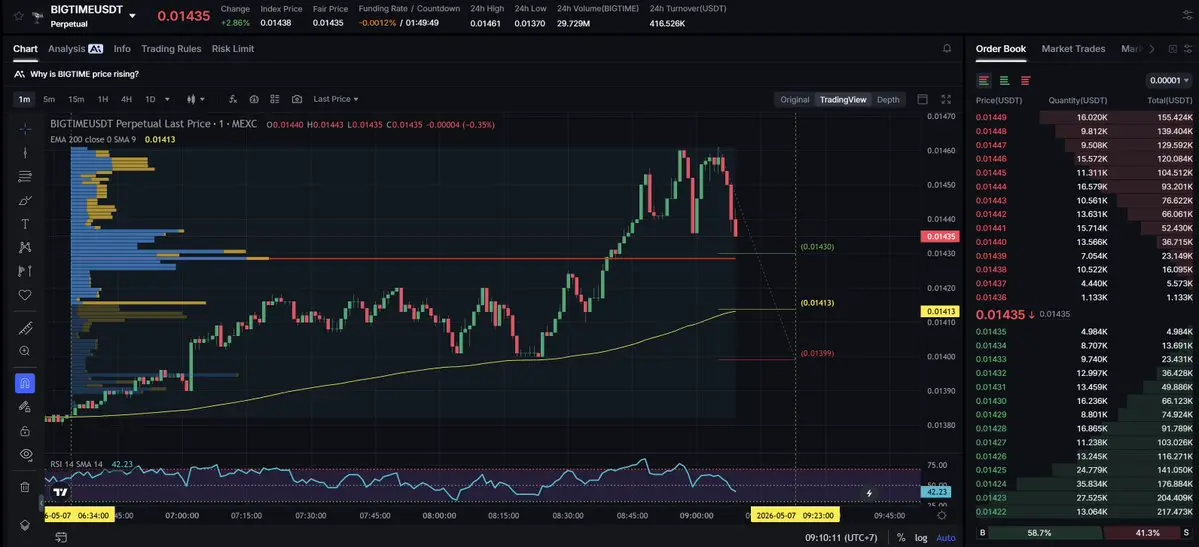Click the camera snapshot icon
Screen dimensions: 1199x547
(x=297, y=99)
